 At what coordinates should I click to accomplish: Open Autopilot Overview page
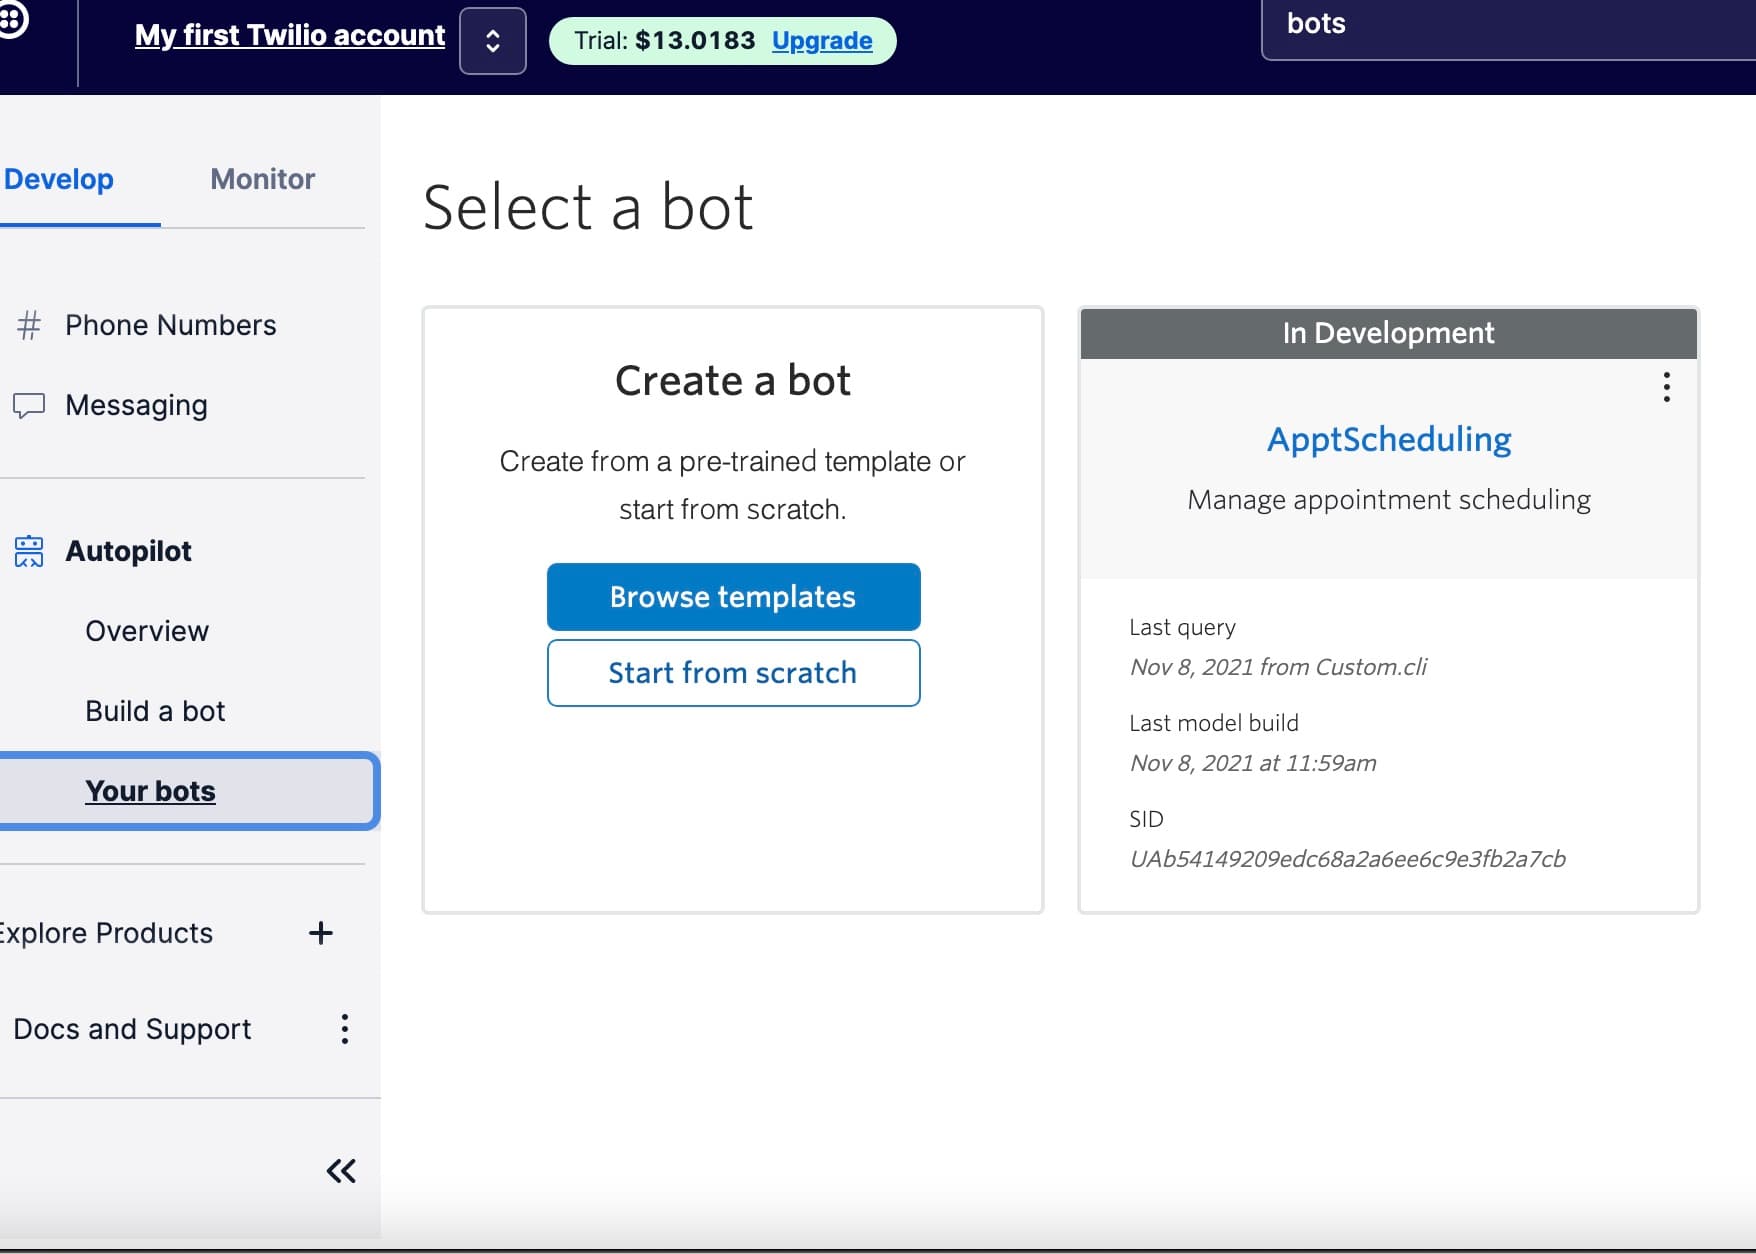147,631
